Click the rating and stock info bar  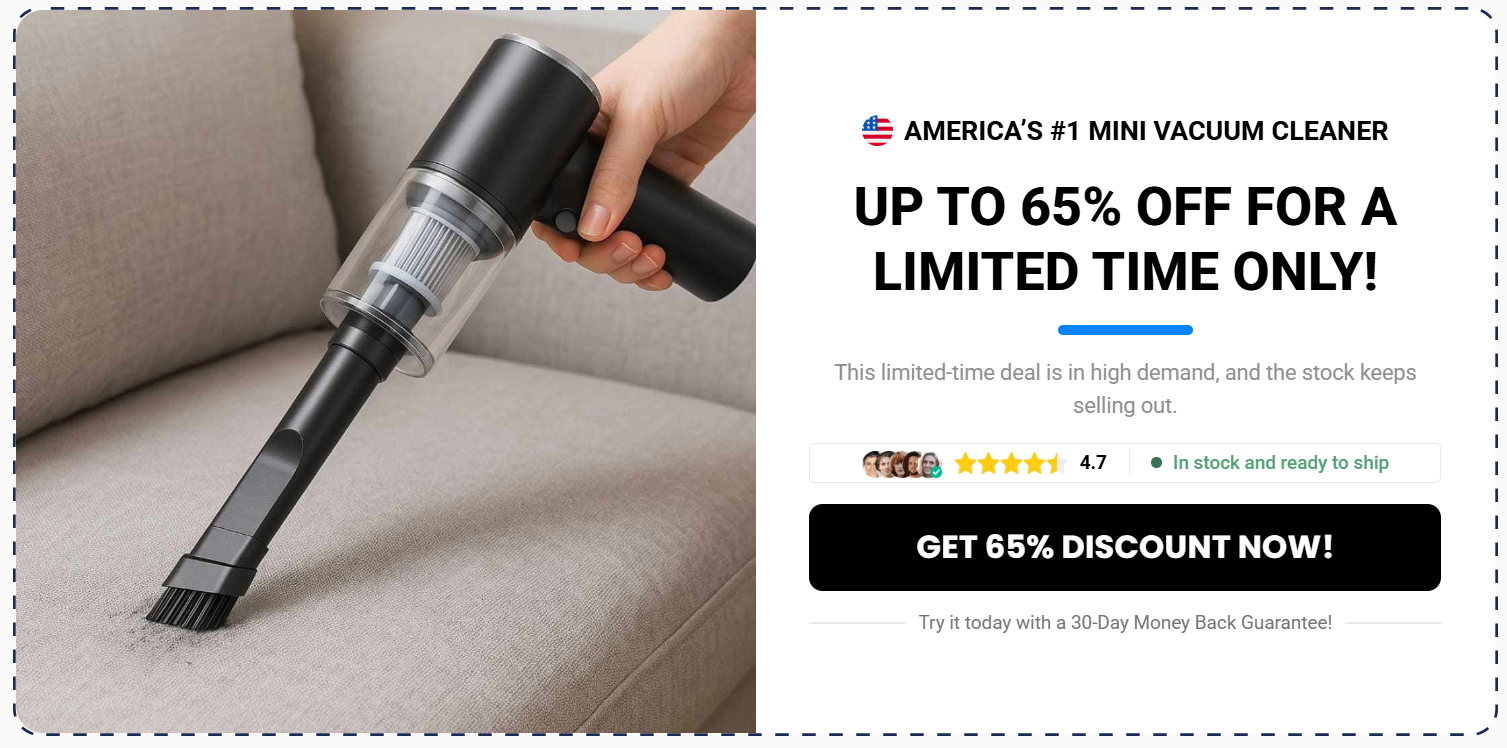coord(1125,463)
